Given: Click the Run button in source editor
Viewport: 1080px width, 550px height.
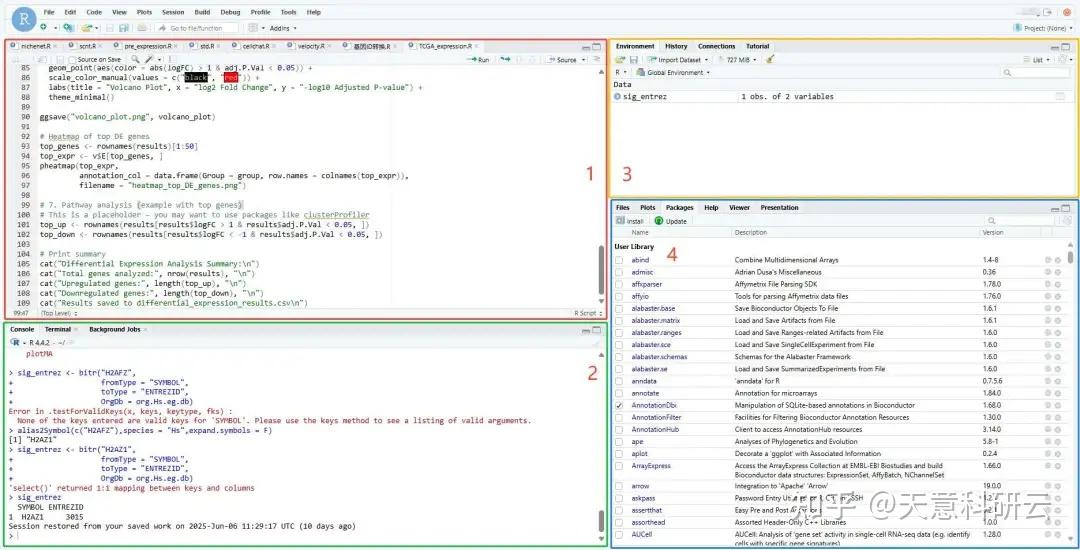Looking at the screenshot, I should pos(478,60).
